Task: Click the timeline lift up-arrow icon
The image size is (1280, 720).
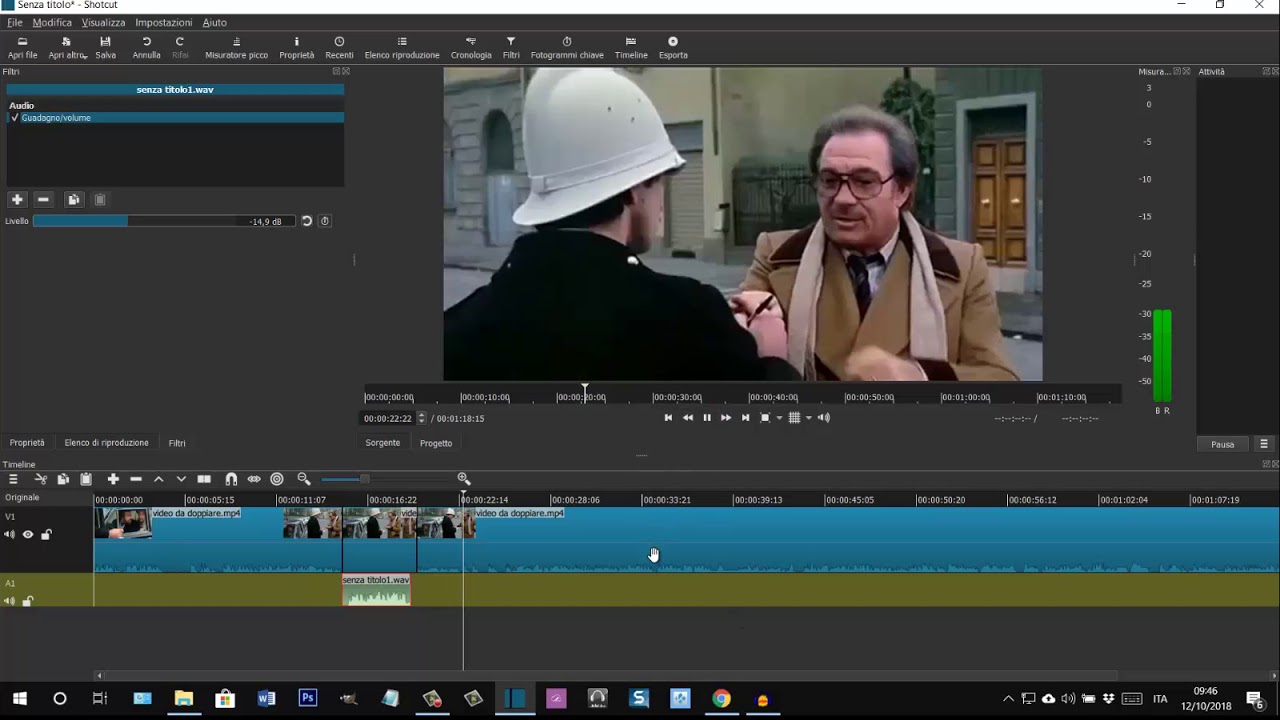Action: (158, 479)
